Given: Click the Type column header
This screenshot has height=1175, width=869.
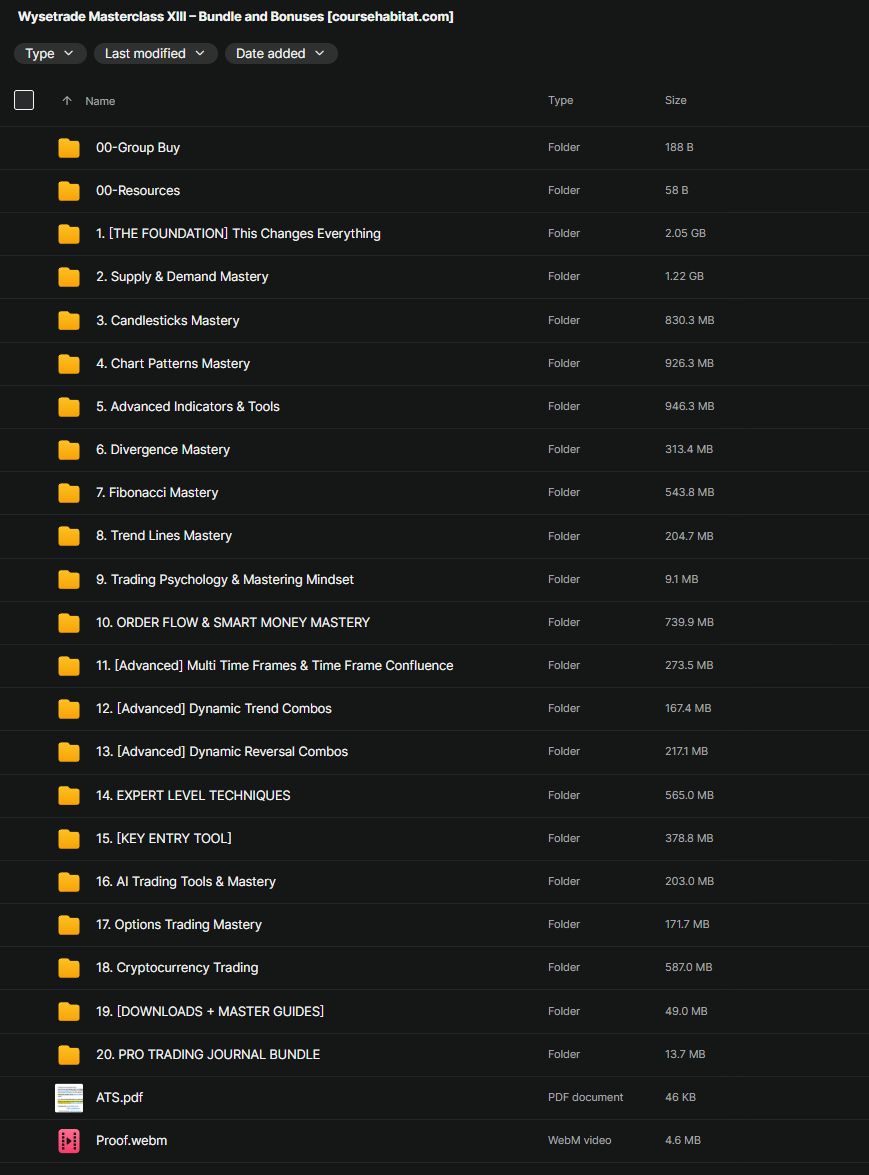Looking at the screenshot, I should [x=560, y=100].
